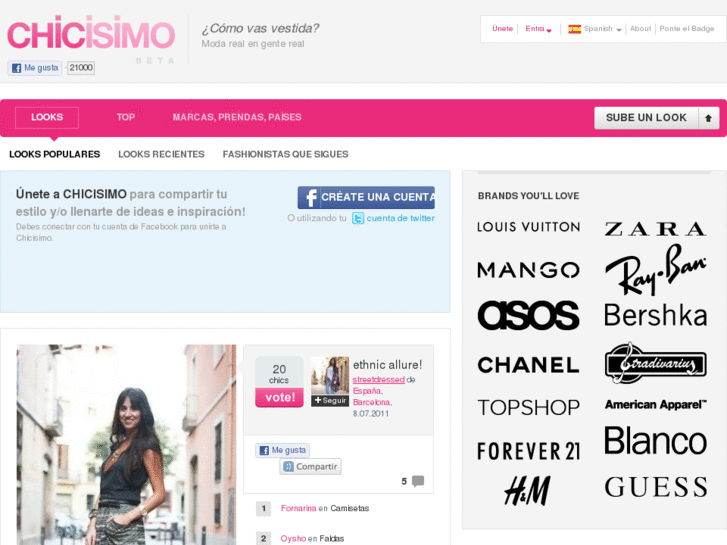Click the Créate una cuenta Facebook button
727x545 pixels.
tap(366, 198)
